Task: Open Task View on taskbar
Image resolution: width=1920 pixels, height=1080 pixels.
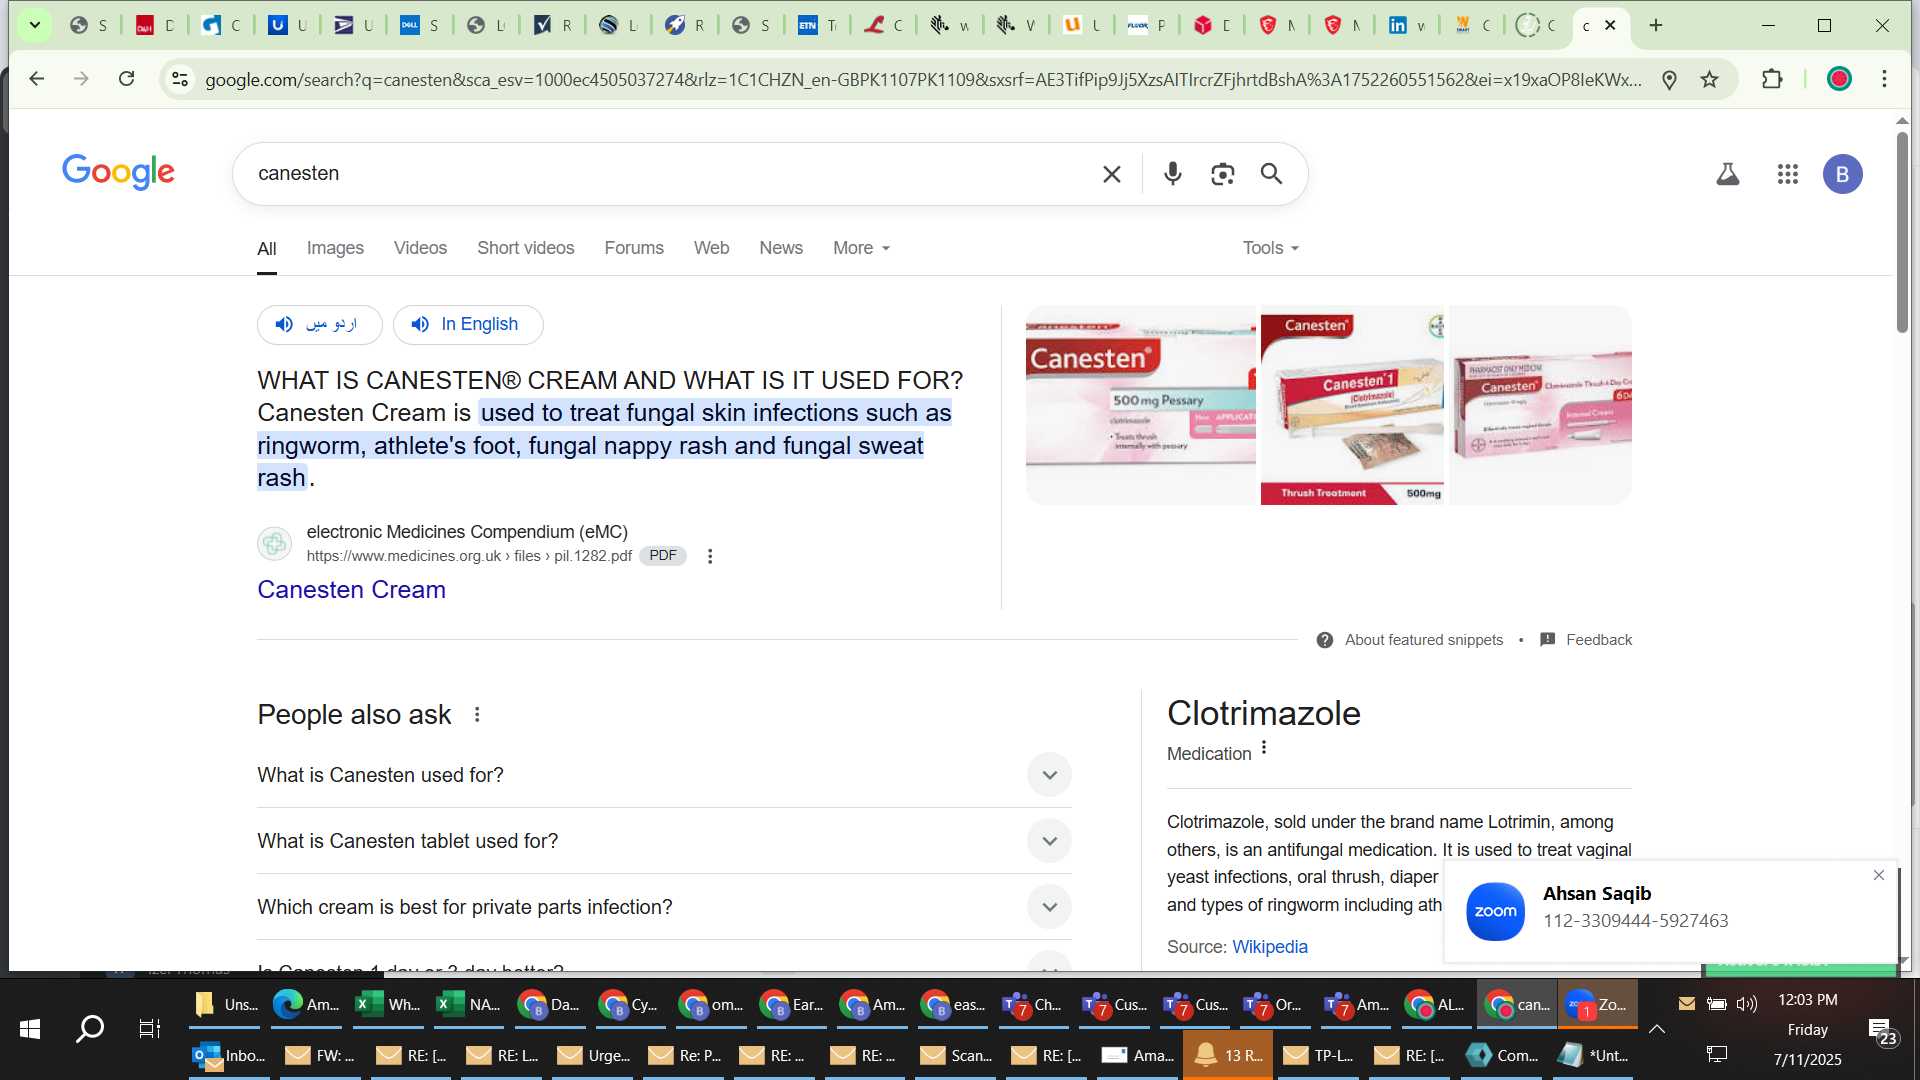Action: (x=150, y=1028)
